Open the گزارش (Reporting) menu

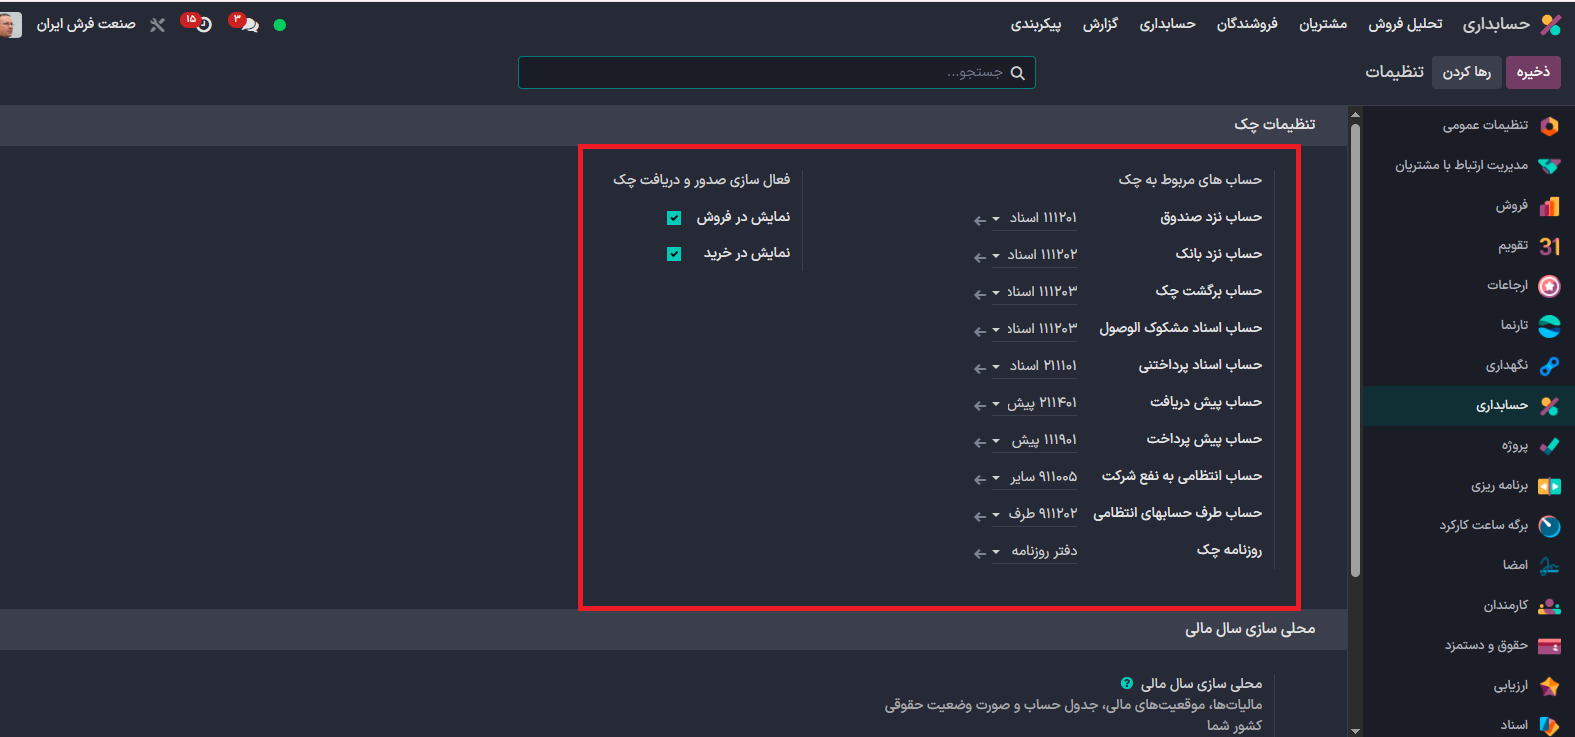click(x=1100, y=24)
